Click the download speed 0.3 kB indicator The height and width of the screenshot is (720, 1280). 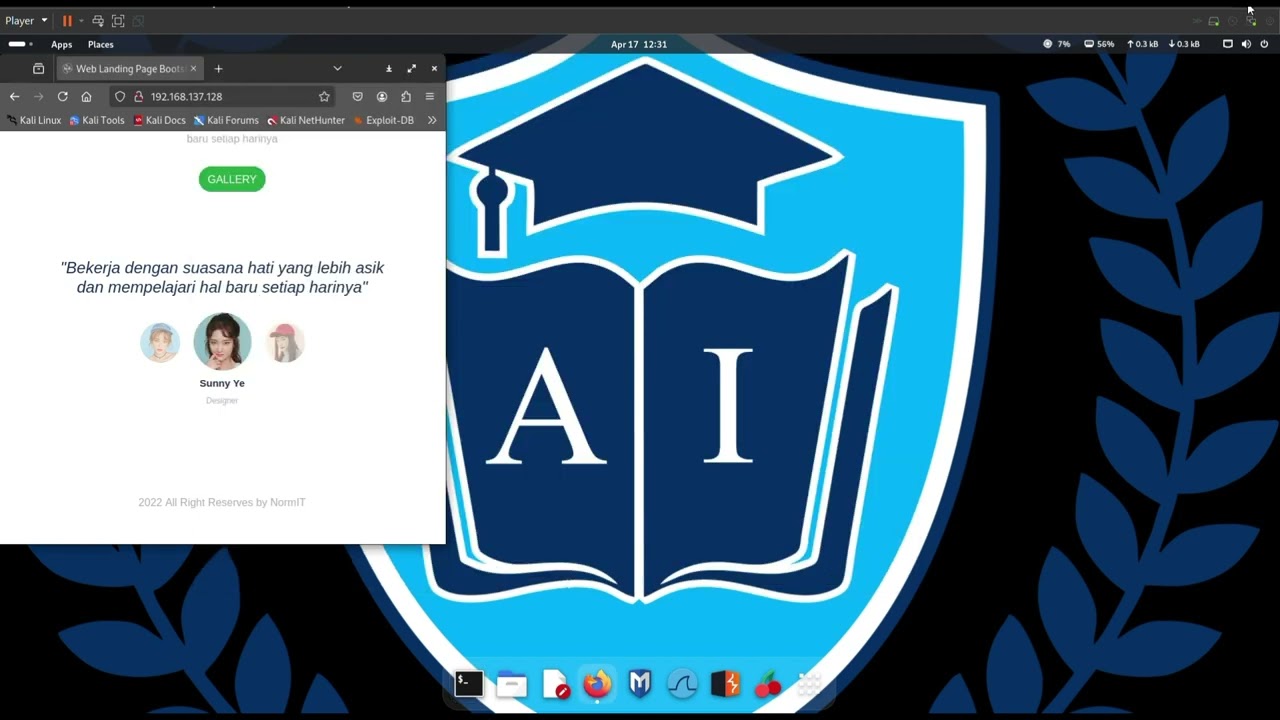click(x=1184, y=44)
